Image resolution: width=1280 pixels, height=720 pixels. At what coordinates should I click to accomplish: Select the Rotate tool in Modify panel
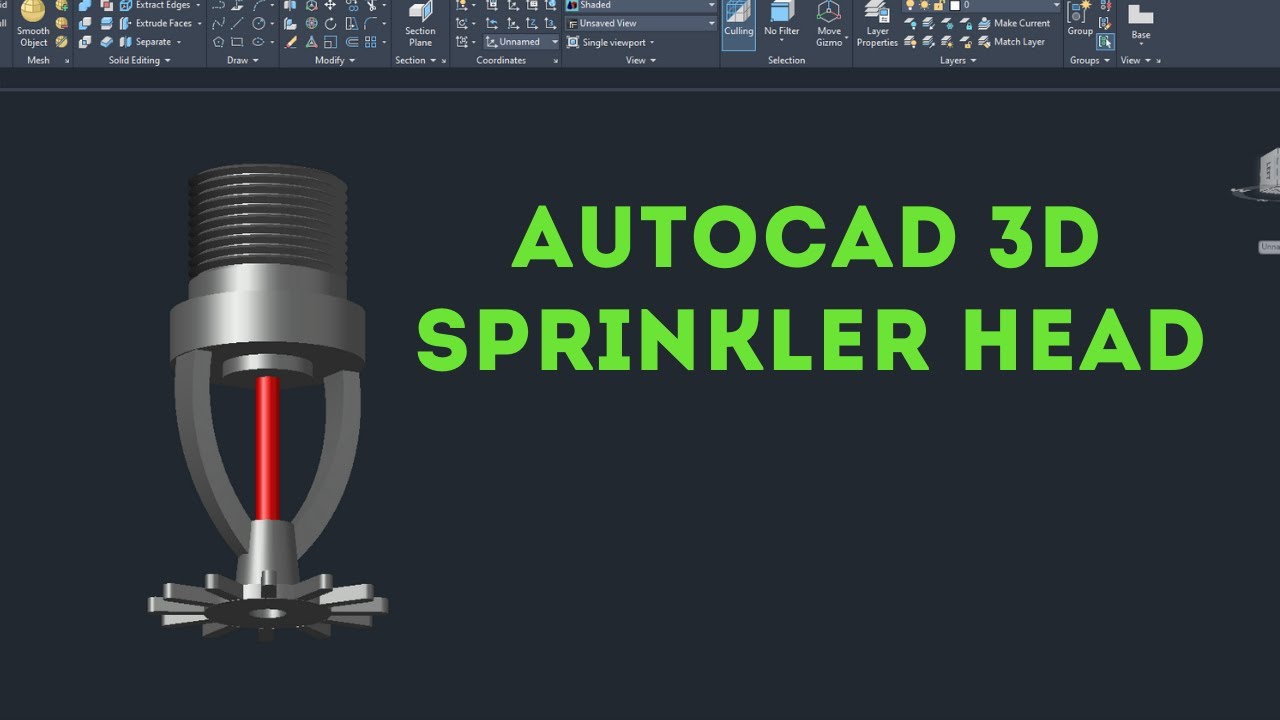click(330, 23)
